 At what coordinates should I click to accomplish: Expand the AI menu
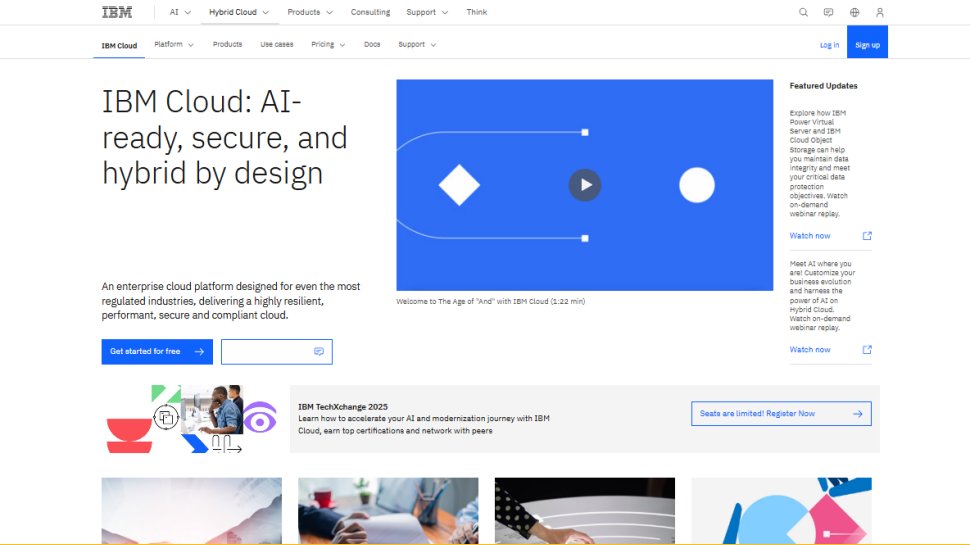(180, 12)
